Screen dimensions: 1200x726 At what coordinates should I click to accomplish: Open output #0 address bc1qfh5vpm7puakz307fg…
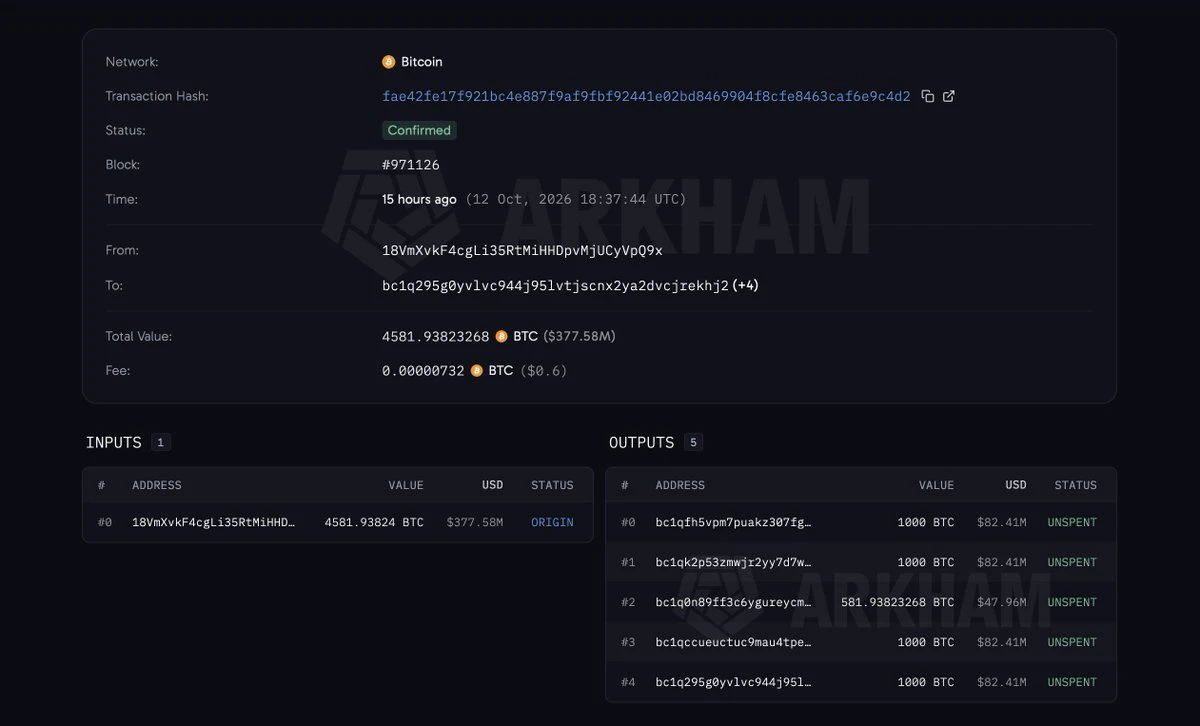click(x=733, y=522)
